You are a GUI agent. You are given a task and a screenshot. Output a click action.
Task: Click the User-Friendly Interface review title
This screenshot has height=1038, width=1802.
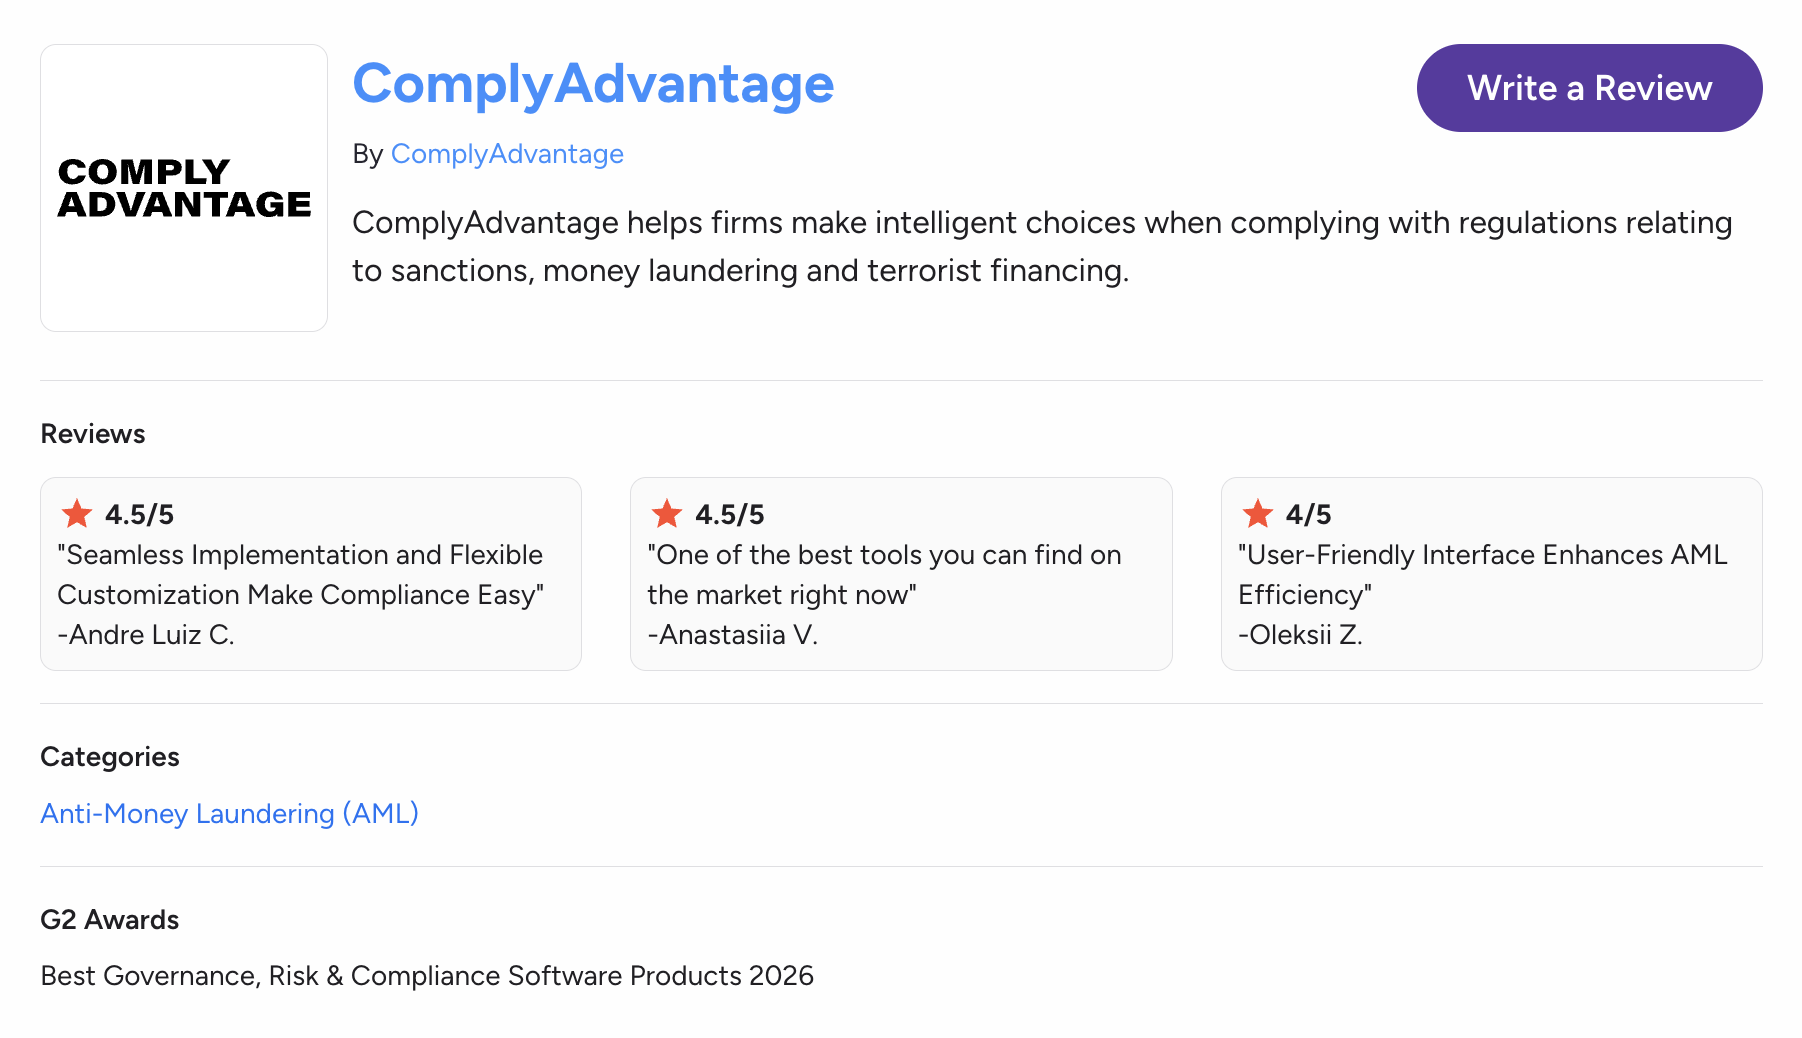click(x=1482, y=575)
